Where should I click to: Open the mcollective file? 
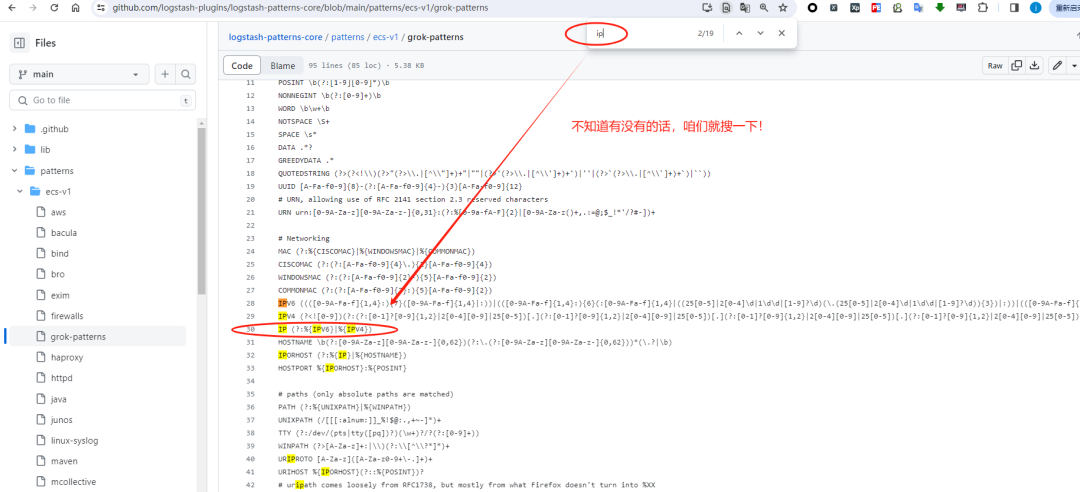tap(73, 482)
